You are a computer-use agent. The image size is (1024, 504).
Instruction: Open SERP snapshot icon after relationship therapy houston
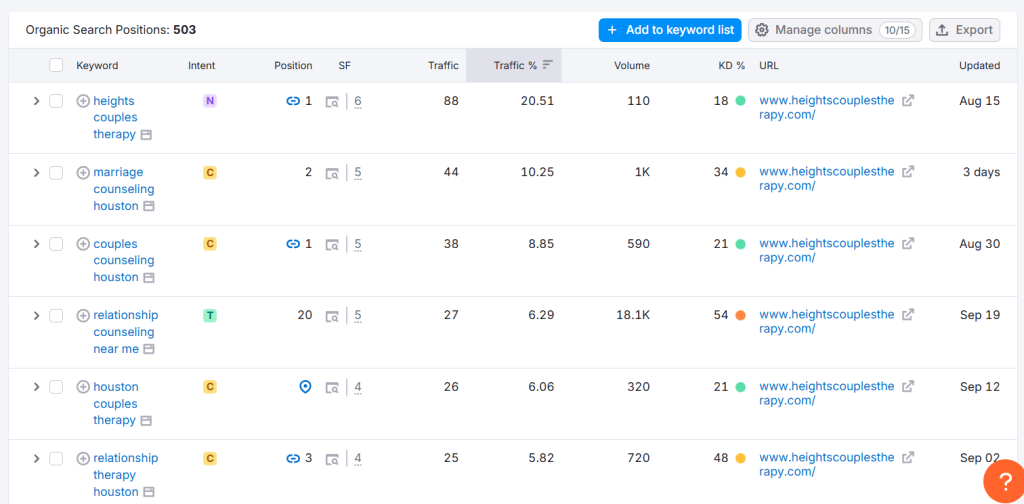tap(150, 492)
